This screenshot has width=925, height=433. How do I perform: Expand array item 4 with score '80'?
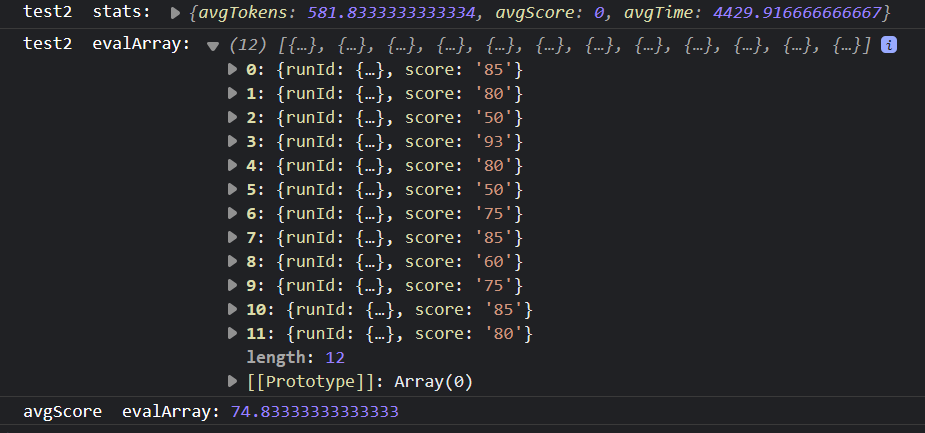234,165
